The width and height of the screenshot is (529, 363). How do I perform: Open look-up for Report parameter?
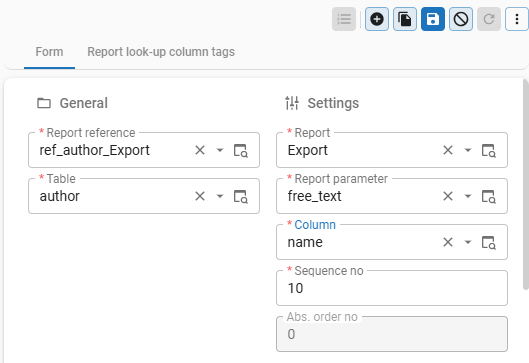pyautogui.click(x=489, y=196)
